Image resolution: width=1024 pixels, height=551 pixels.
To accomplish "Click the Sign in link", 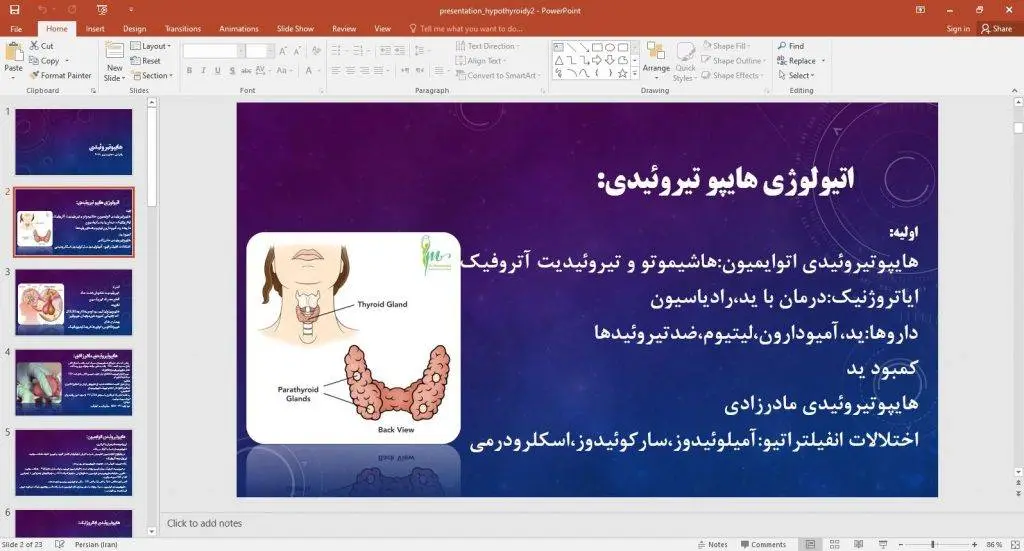I will tap(958, 29).
